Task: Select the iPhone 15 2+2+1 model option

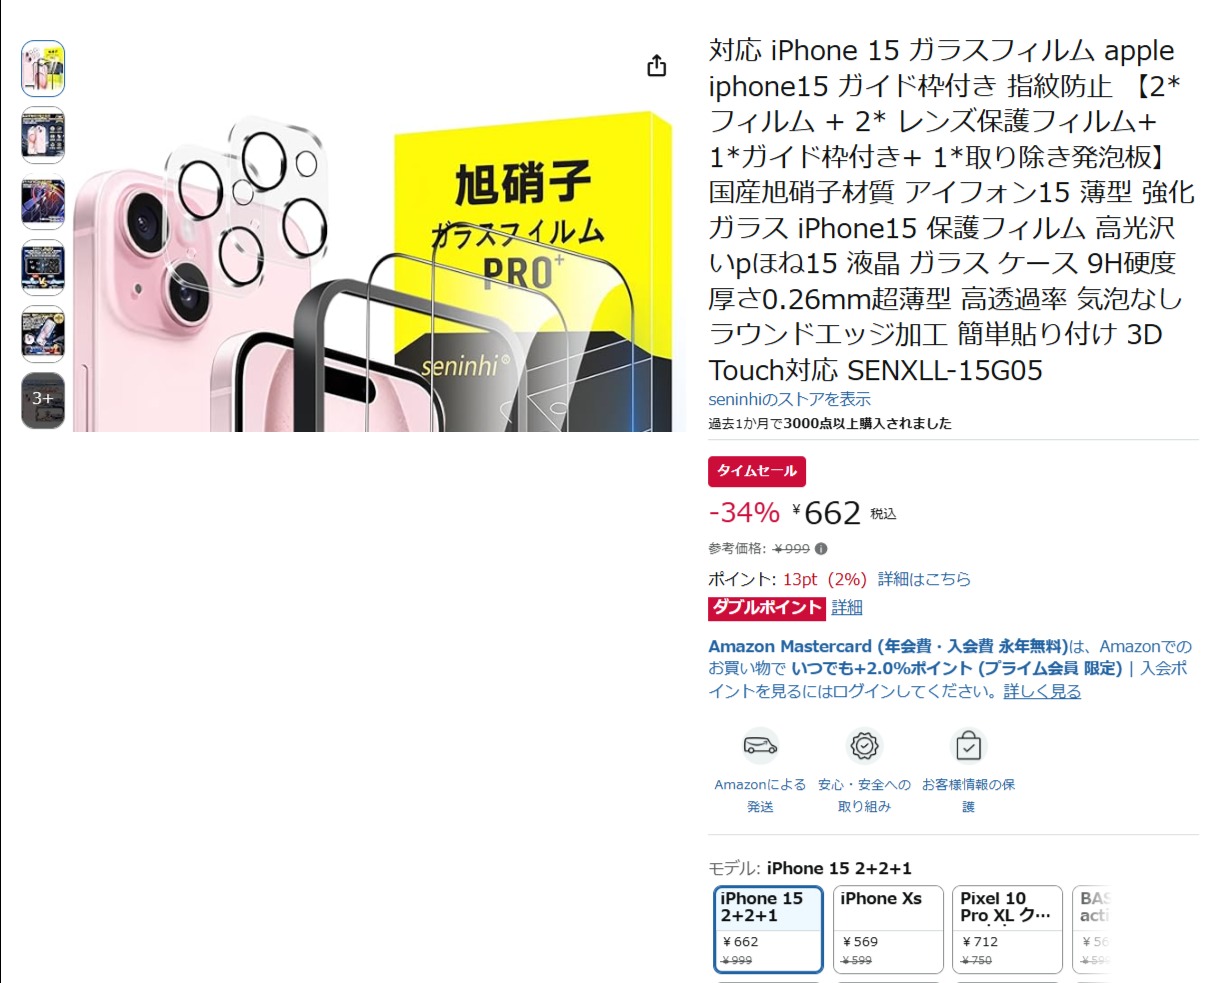Action: click(768, 929)
